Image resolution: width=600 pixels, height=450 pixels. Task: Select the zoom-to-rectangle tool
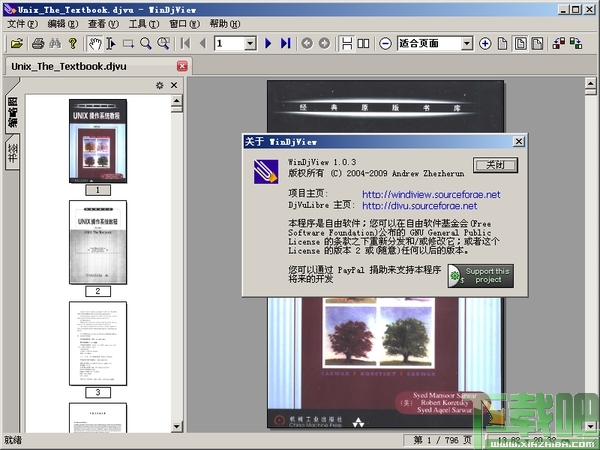pos(163,44)
